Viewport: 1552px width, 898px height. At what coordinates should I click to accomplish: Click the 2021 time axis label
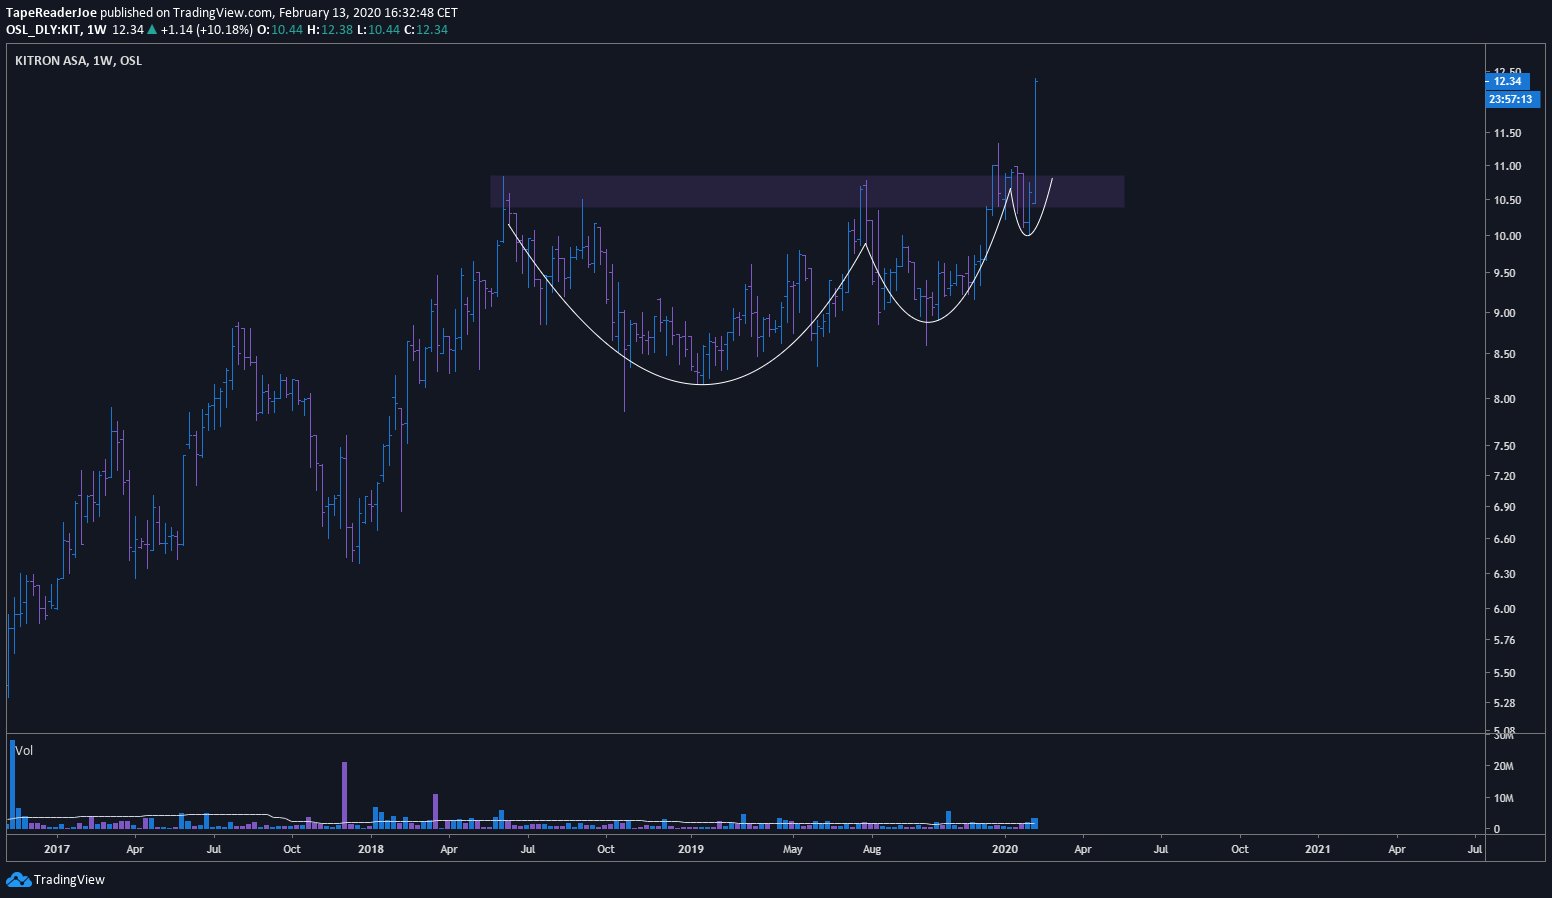[1318, 849]
